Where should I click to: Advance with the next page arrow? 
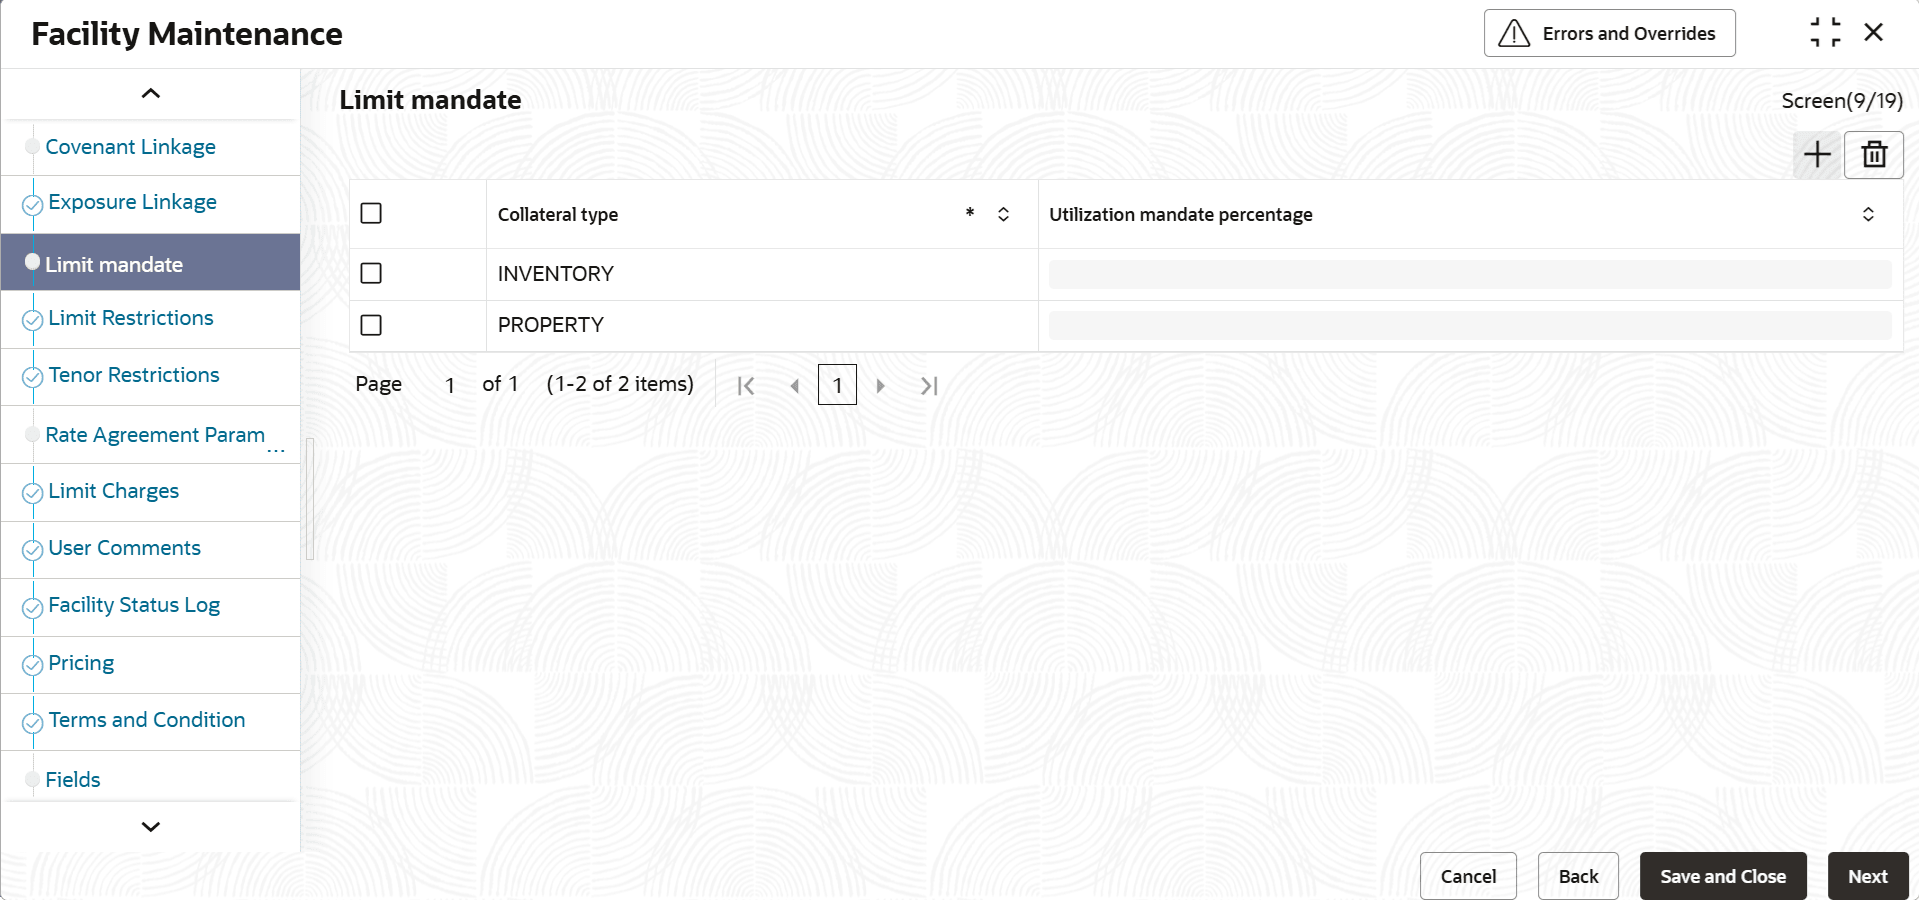[x=880, y=385]
